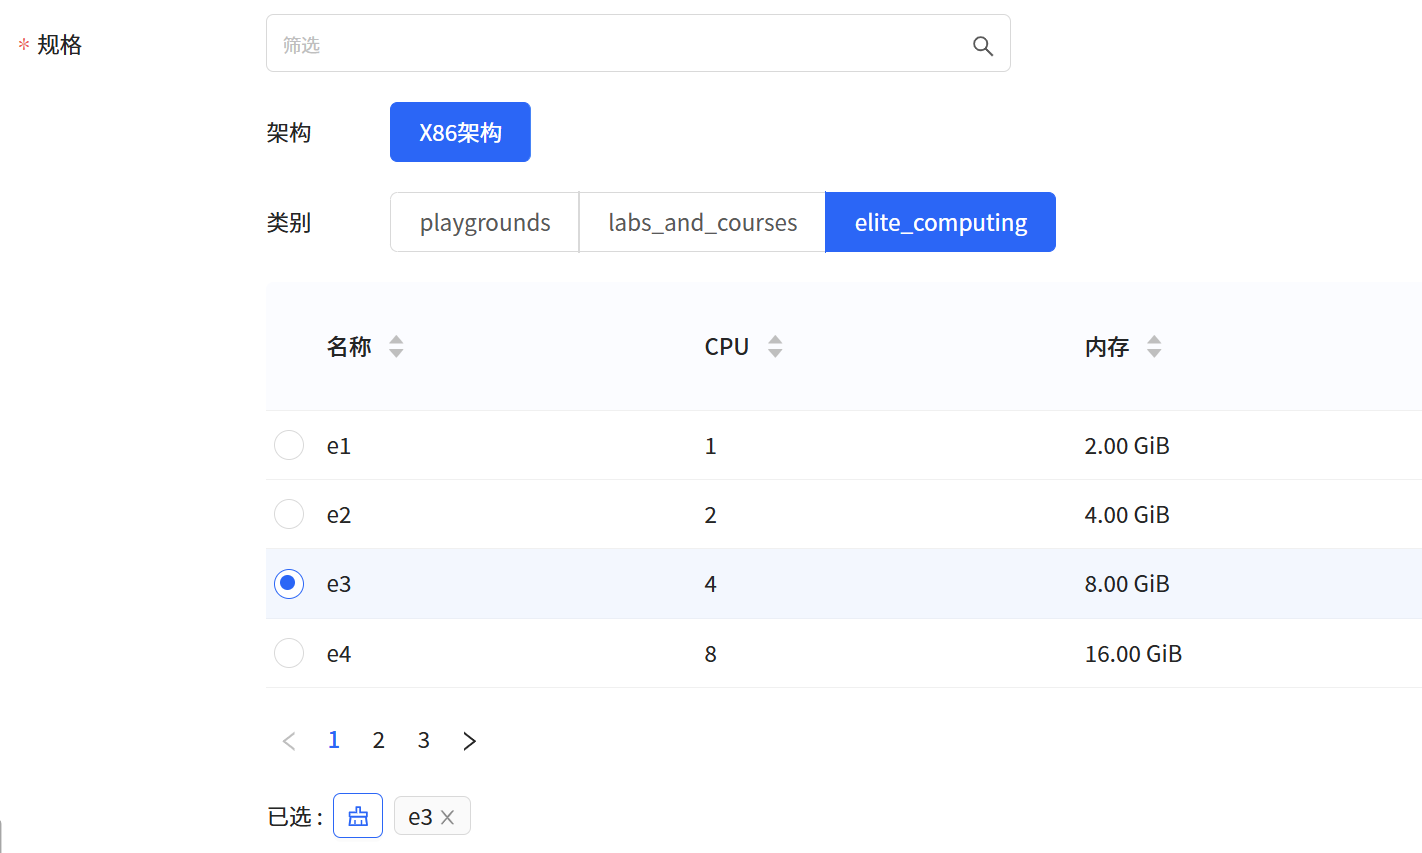Screen dimensions: 1422x853
Task: Click the clear-selection broom icon
Action: point(358,816)
